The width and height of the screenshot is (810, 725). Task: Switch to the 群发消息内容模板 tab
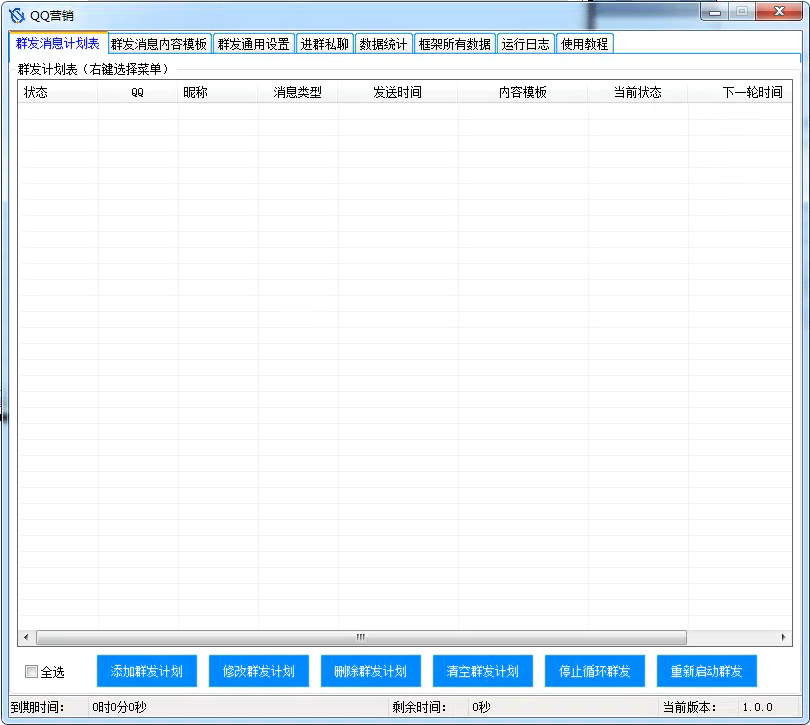pyautogui.click(x=159, y=44)
